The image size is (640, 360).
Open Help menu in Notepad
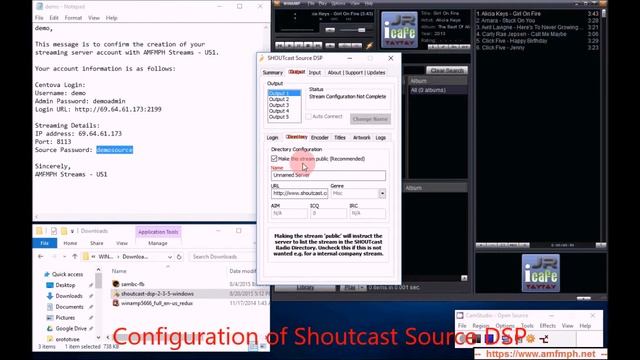coord(111,18)
